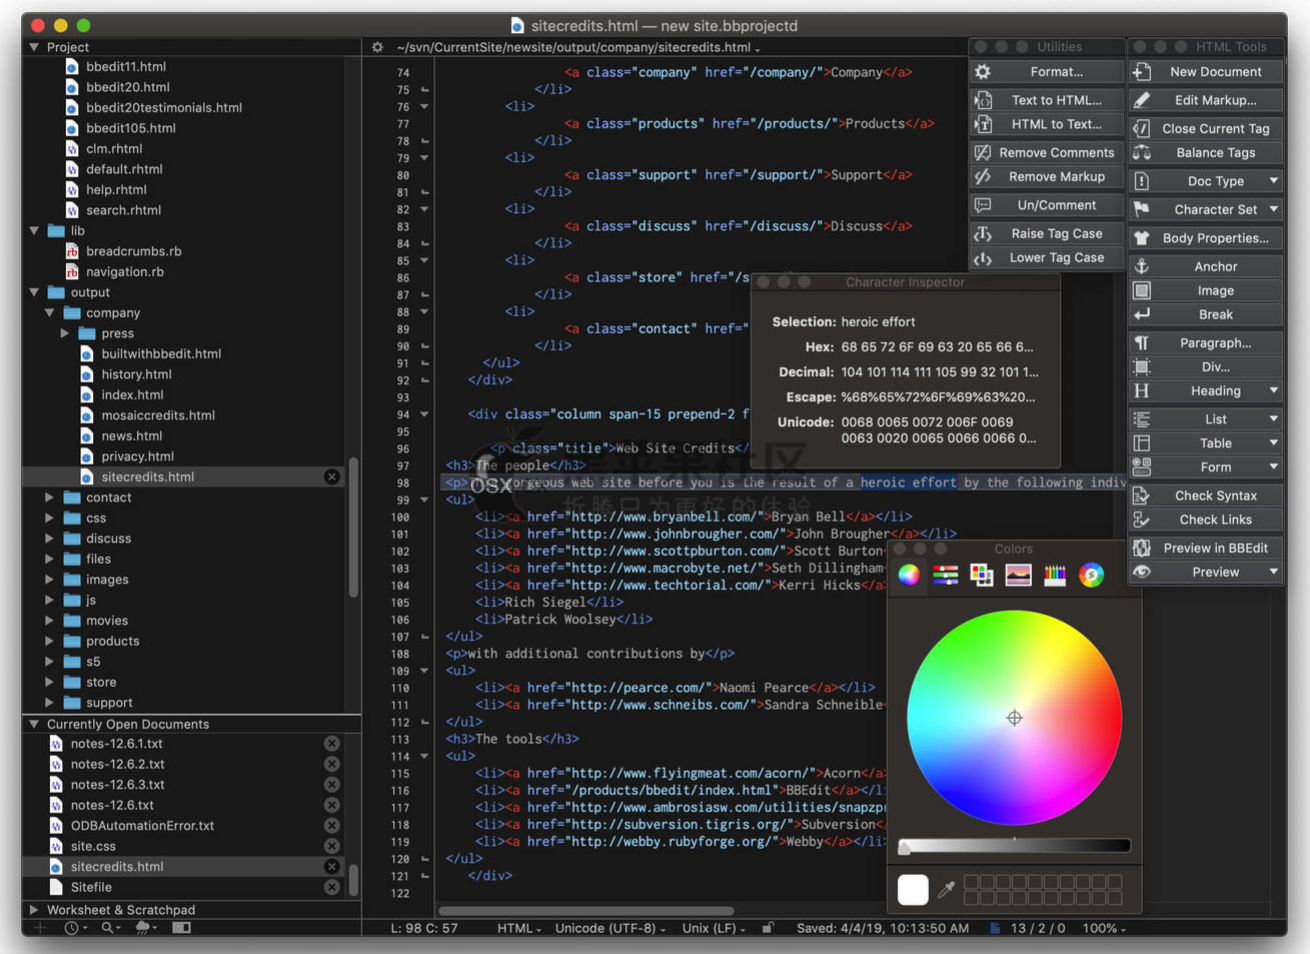
Task: Close site.css in open documents
Action: (x=332, y=846)
